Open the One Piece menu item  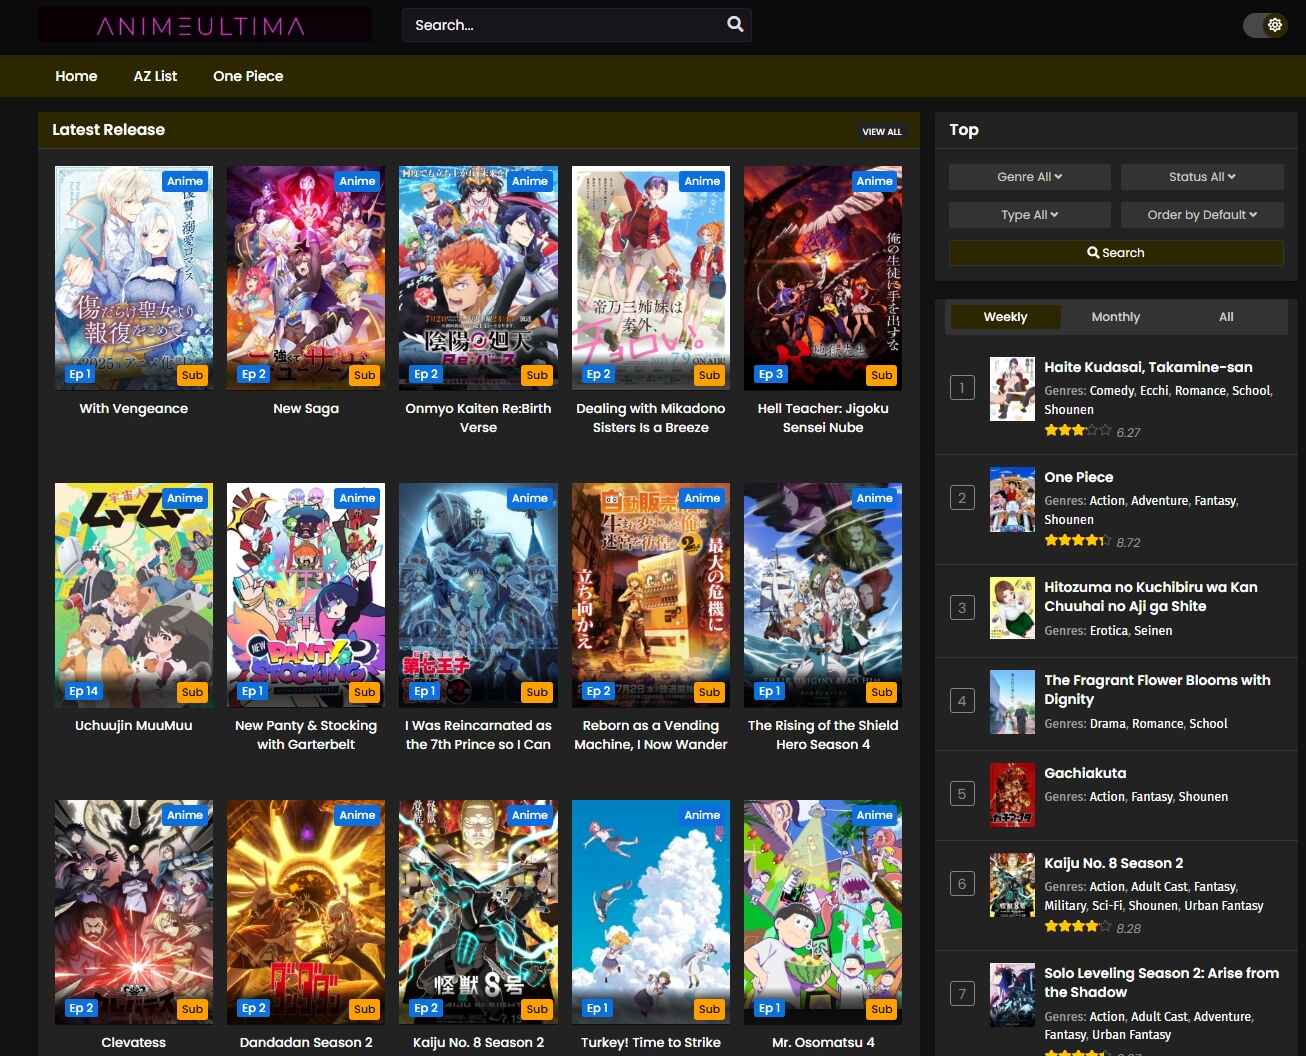tap(248, 76)
